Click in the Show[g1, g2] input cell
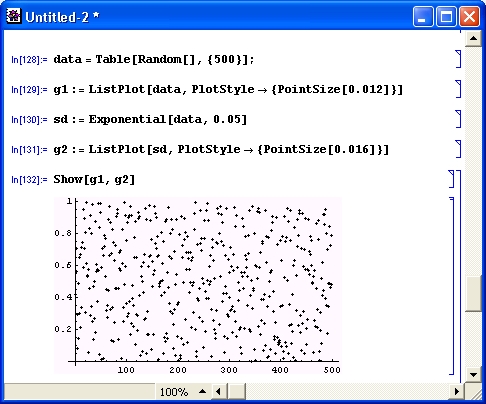This screenshot has height=404, width=486. tap(94, 179)
